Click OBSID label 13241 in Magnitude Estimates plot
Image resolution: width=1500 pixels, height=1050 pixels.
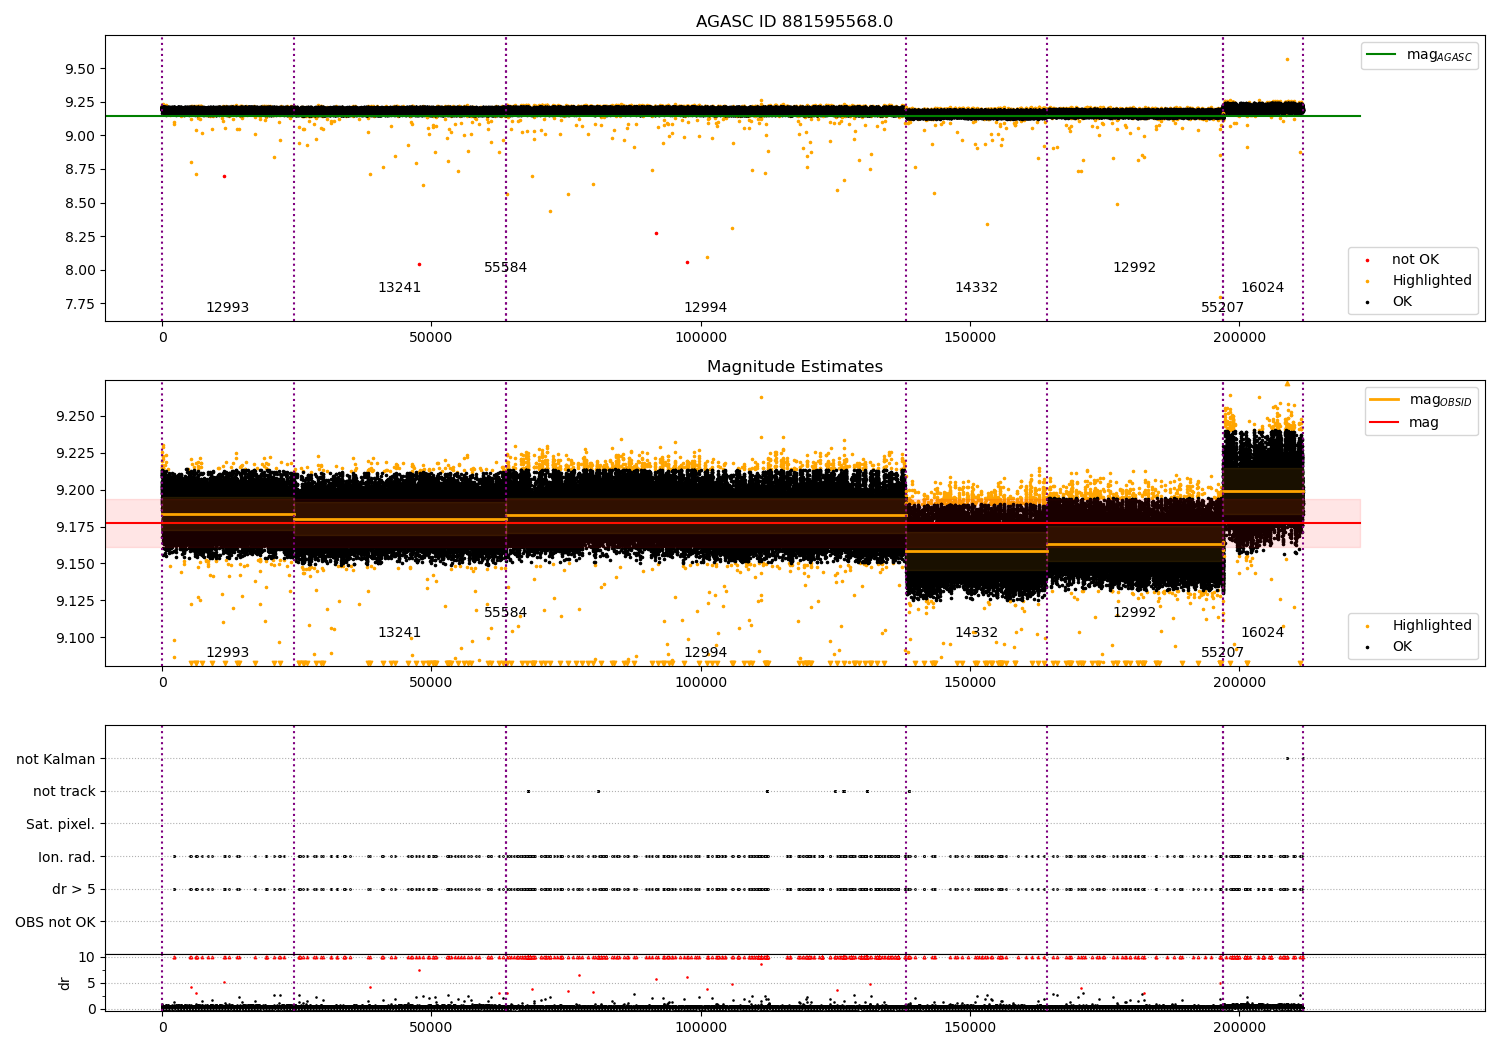(399, 633)
